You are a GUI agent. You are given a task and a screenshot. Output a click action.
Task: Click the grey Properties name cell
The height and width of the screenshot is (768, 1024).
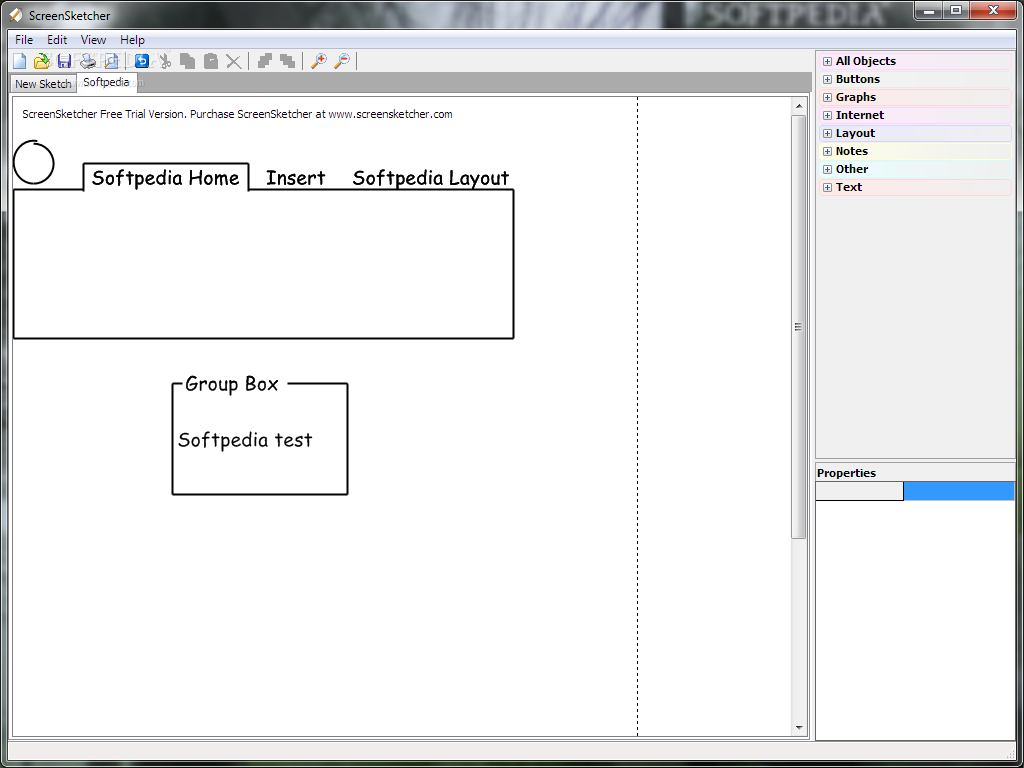pos(859,491)
